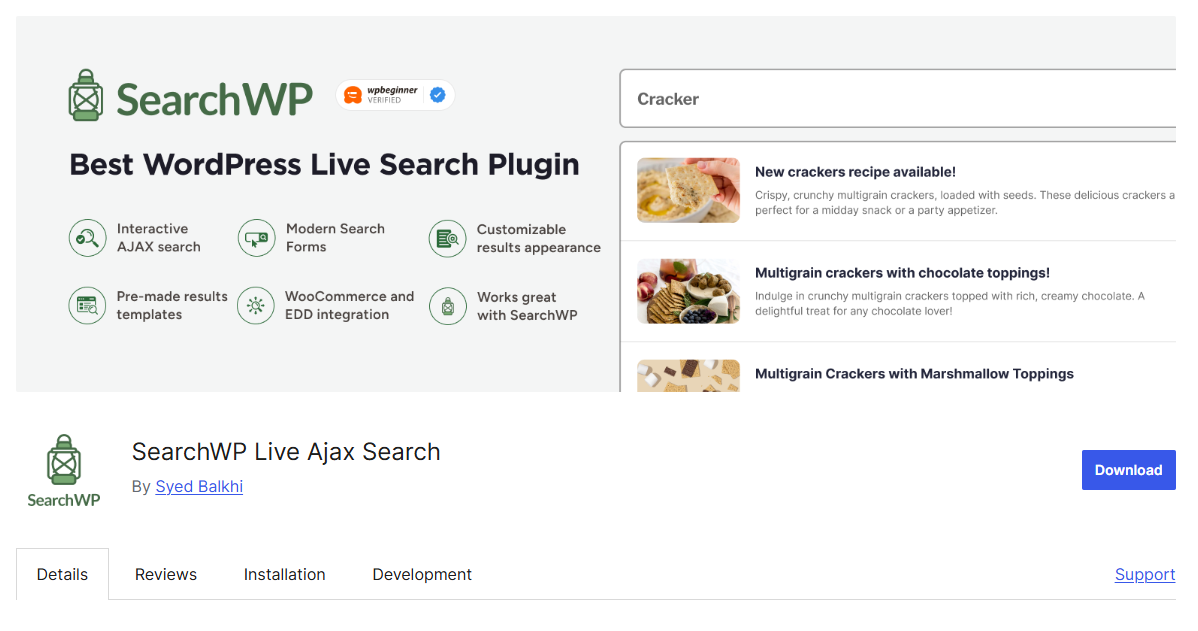Click the multigrain crackers with chocolate thumbnail

pyautogui.click(x=688, y=291)
